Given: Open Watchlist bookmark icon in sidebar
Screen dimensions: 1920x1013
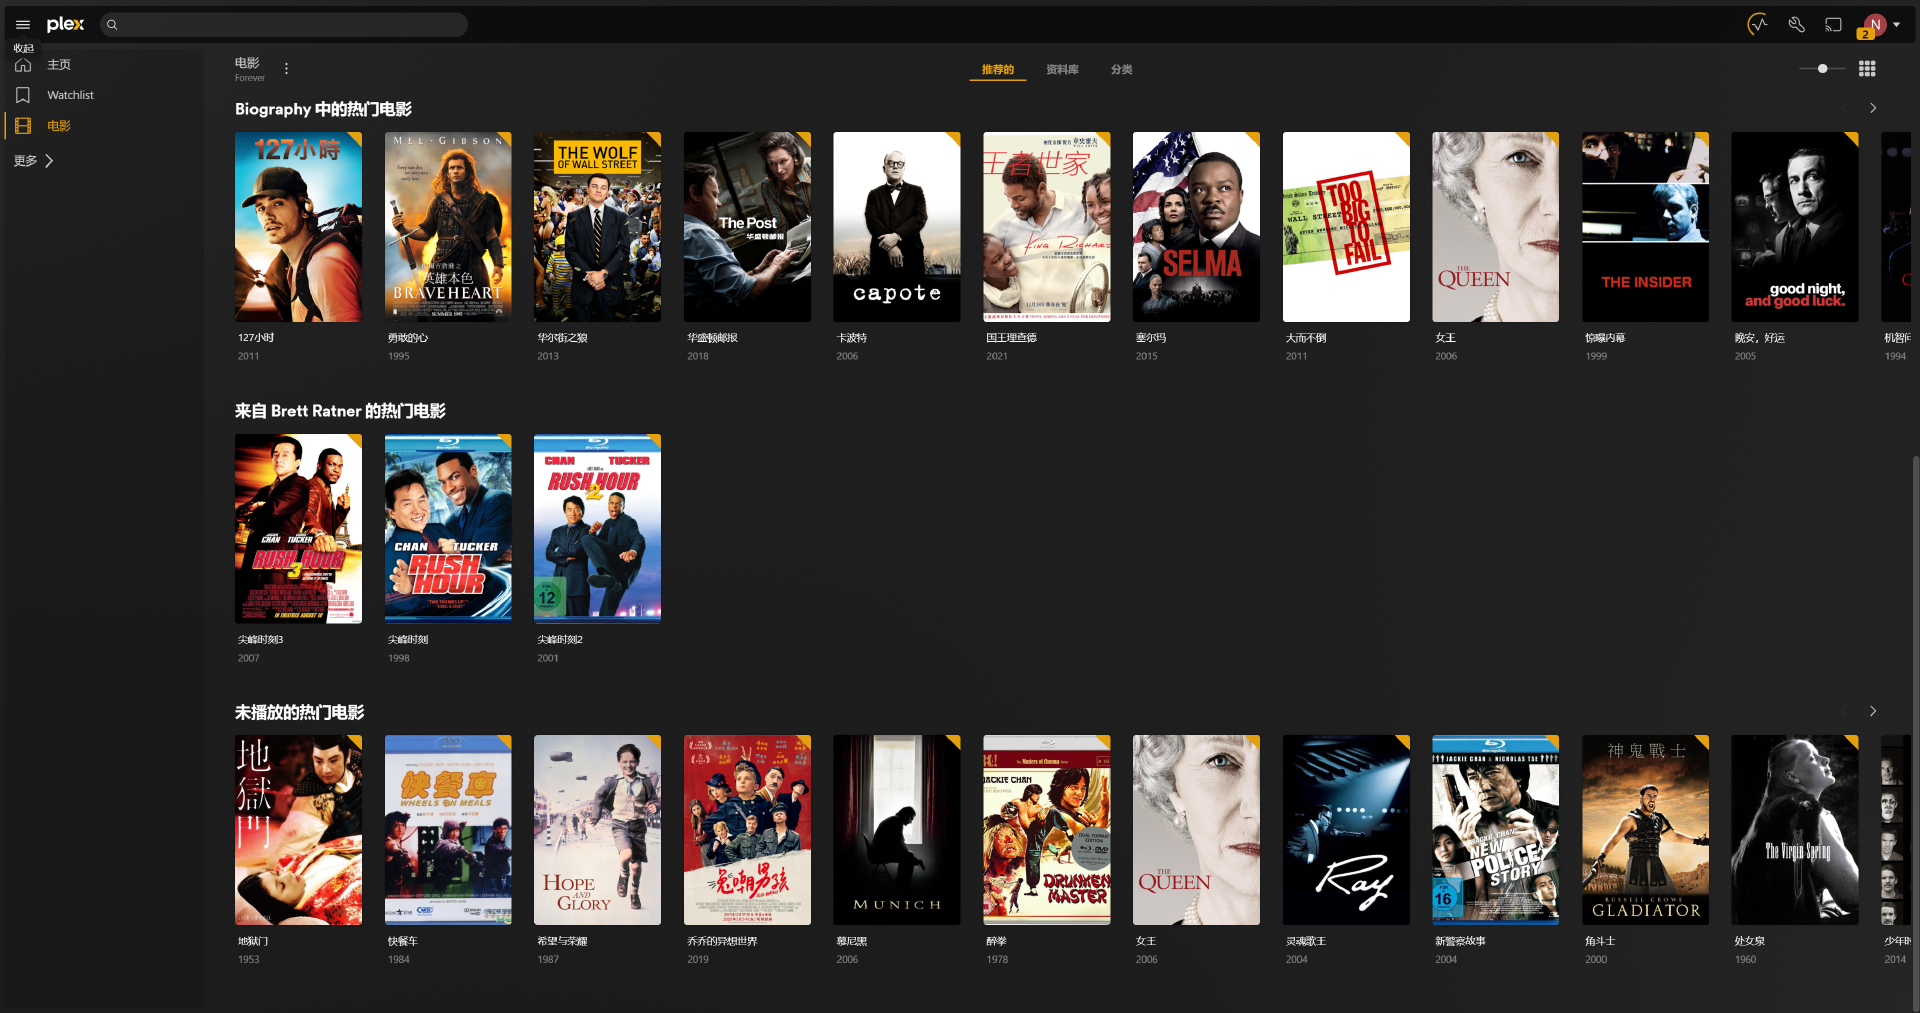Looking at the screenshot, I should tap(23, 95).
